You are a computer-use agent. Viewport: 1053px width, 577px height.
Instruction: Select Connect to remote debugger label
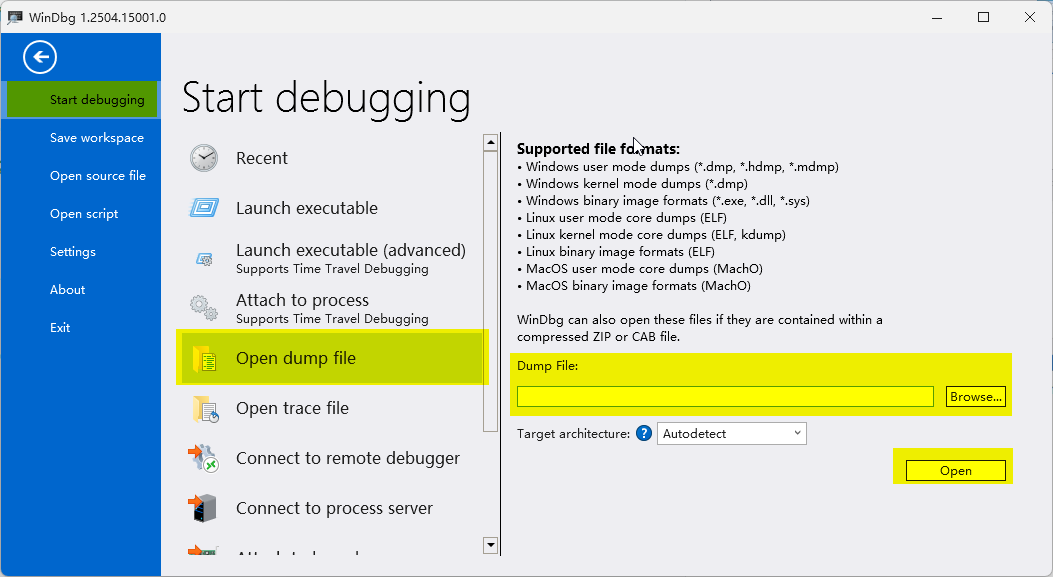click(348, 458)
